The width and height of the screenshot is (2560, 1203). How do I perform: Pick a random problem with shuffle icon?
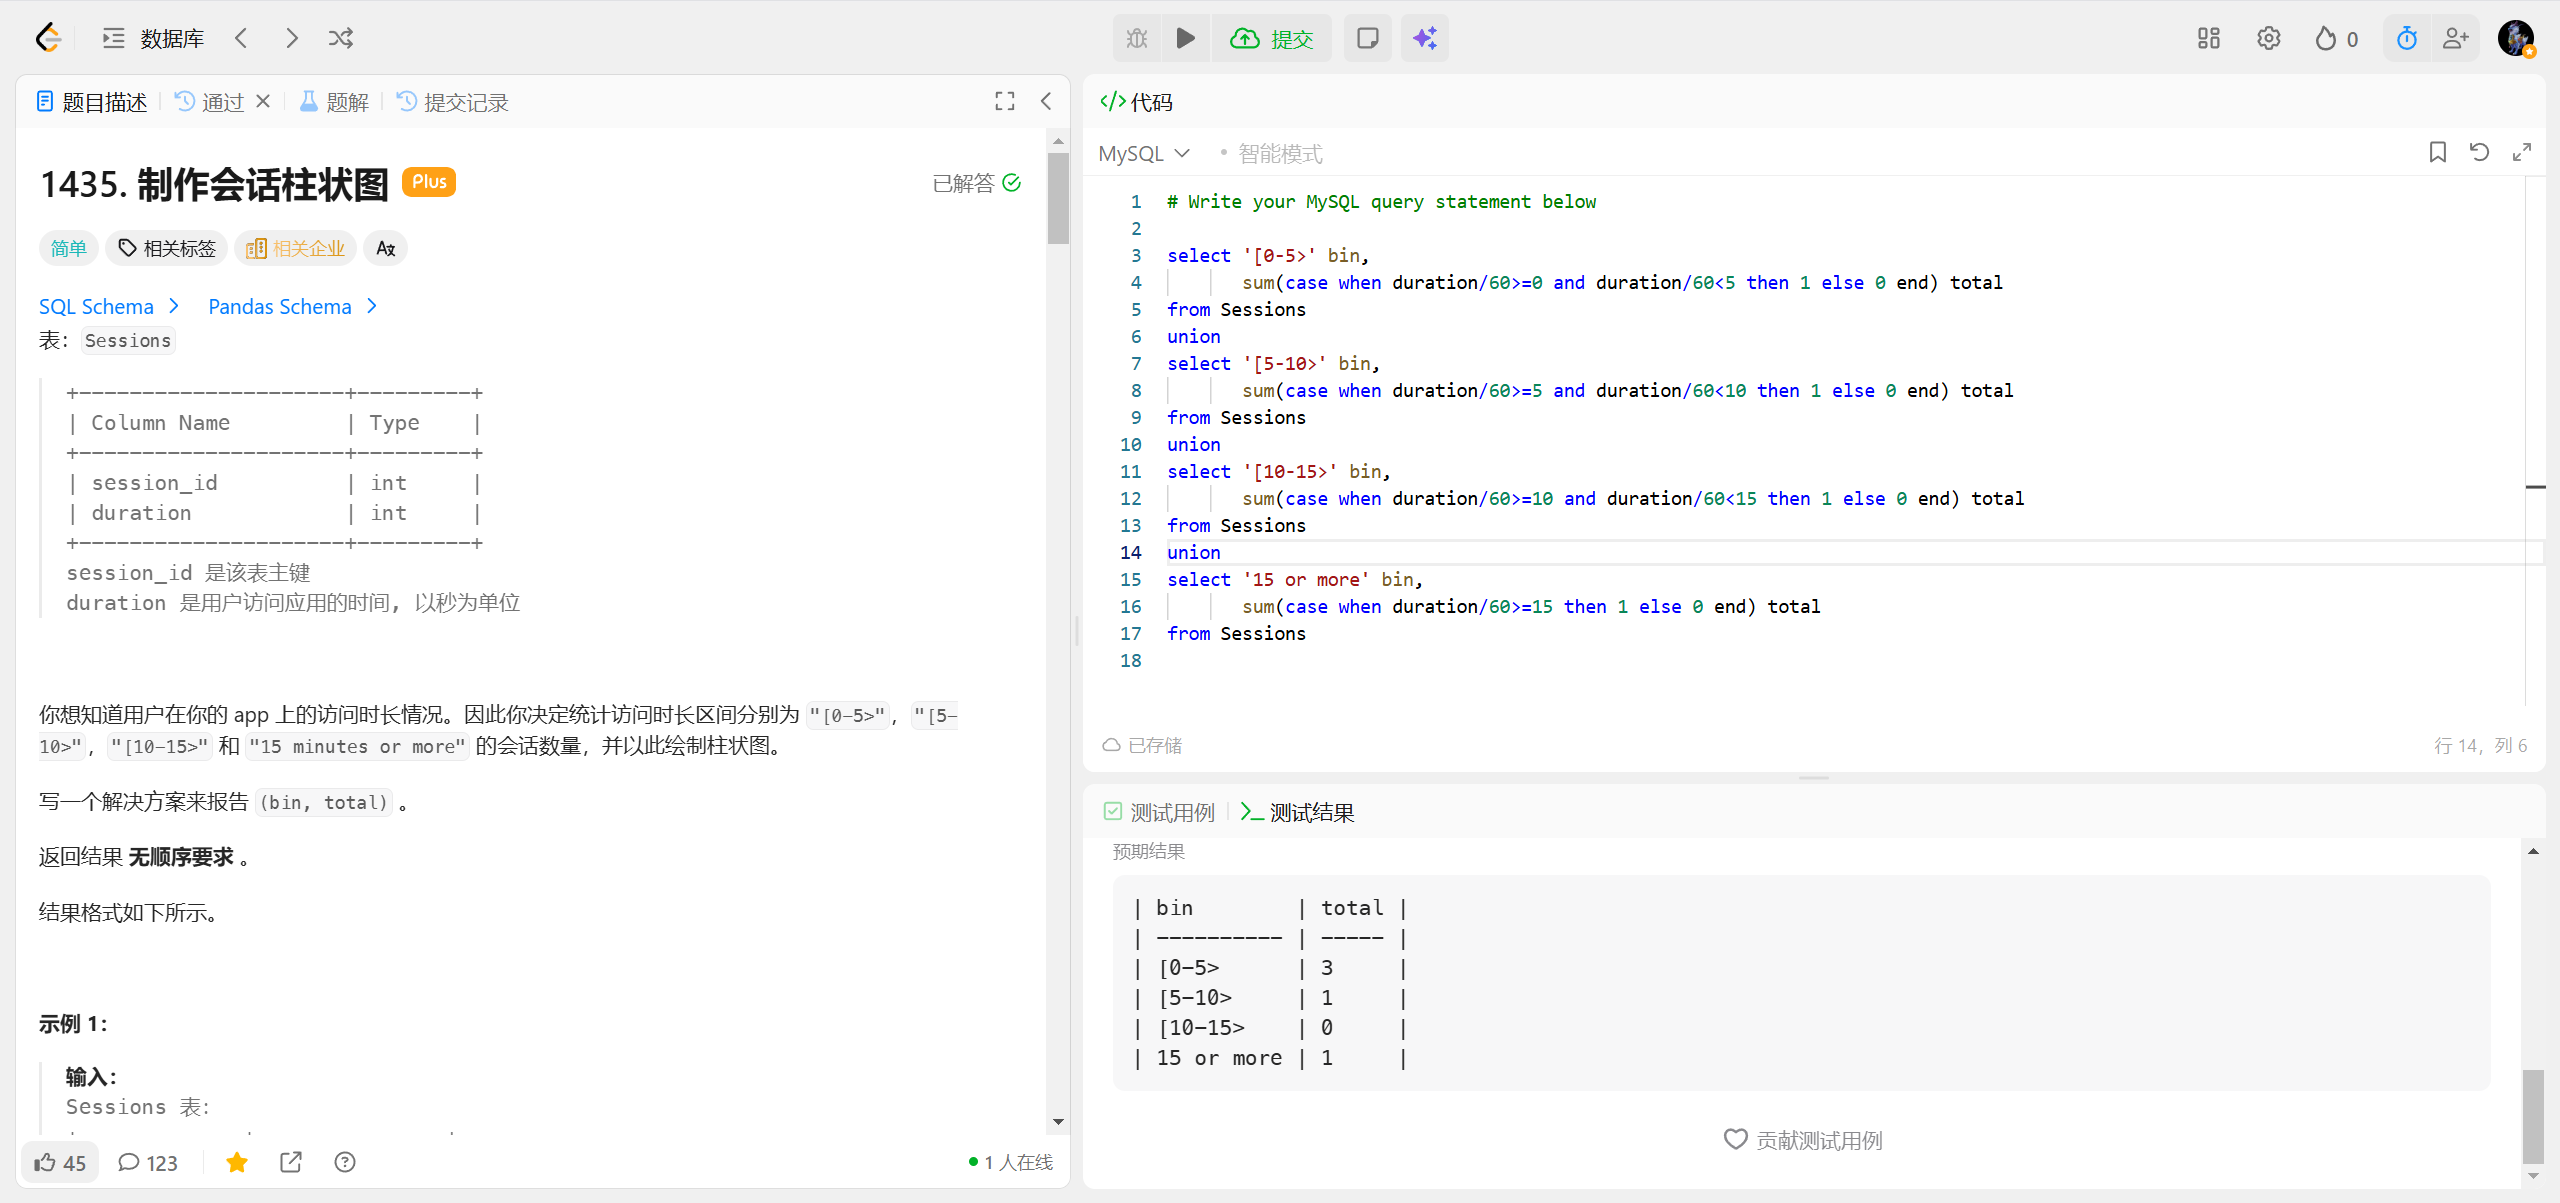pos(341,38)
